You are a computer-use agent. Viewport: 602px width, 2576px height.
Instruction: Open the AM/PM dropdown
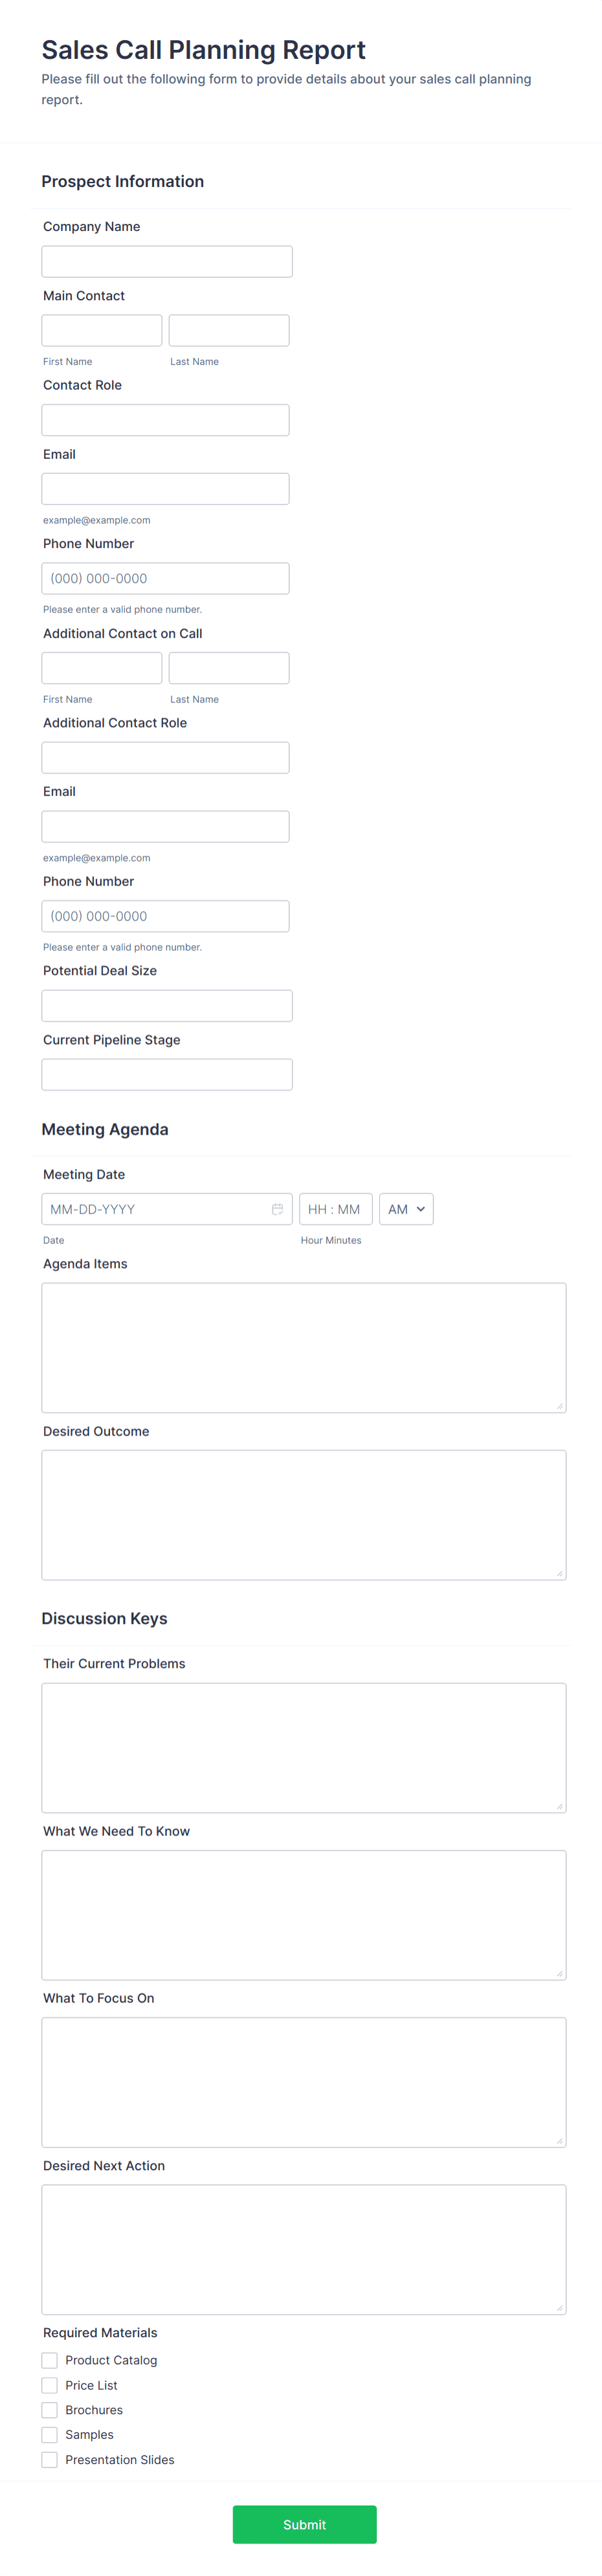click(406, 1208)
